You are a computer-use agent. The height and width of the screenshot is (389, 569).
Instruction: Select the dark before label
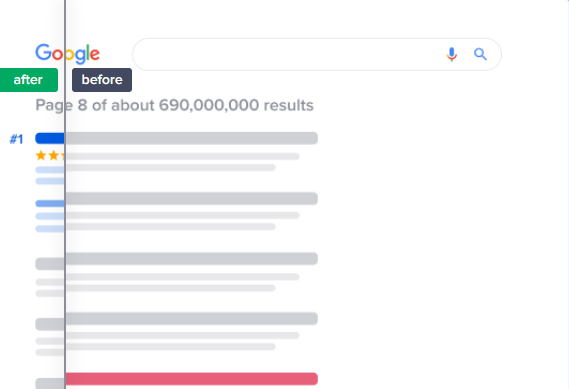tap(102, 80)
